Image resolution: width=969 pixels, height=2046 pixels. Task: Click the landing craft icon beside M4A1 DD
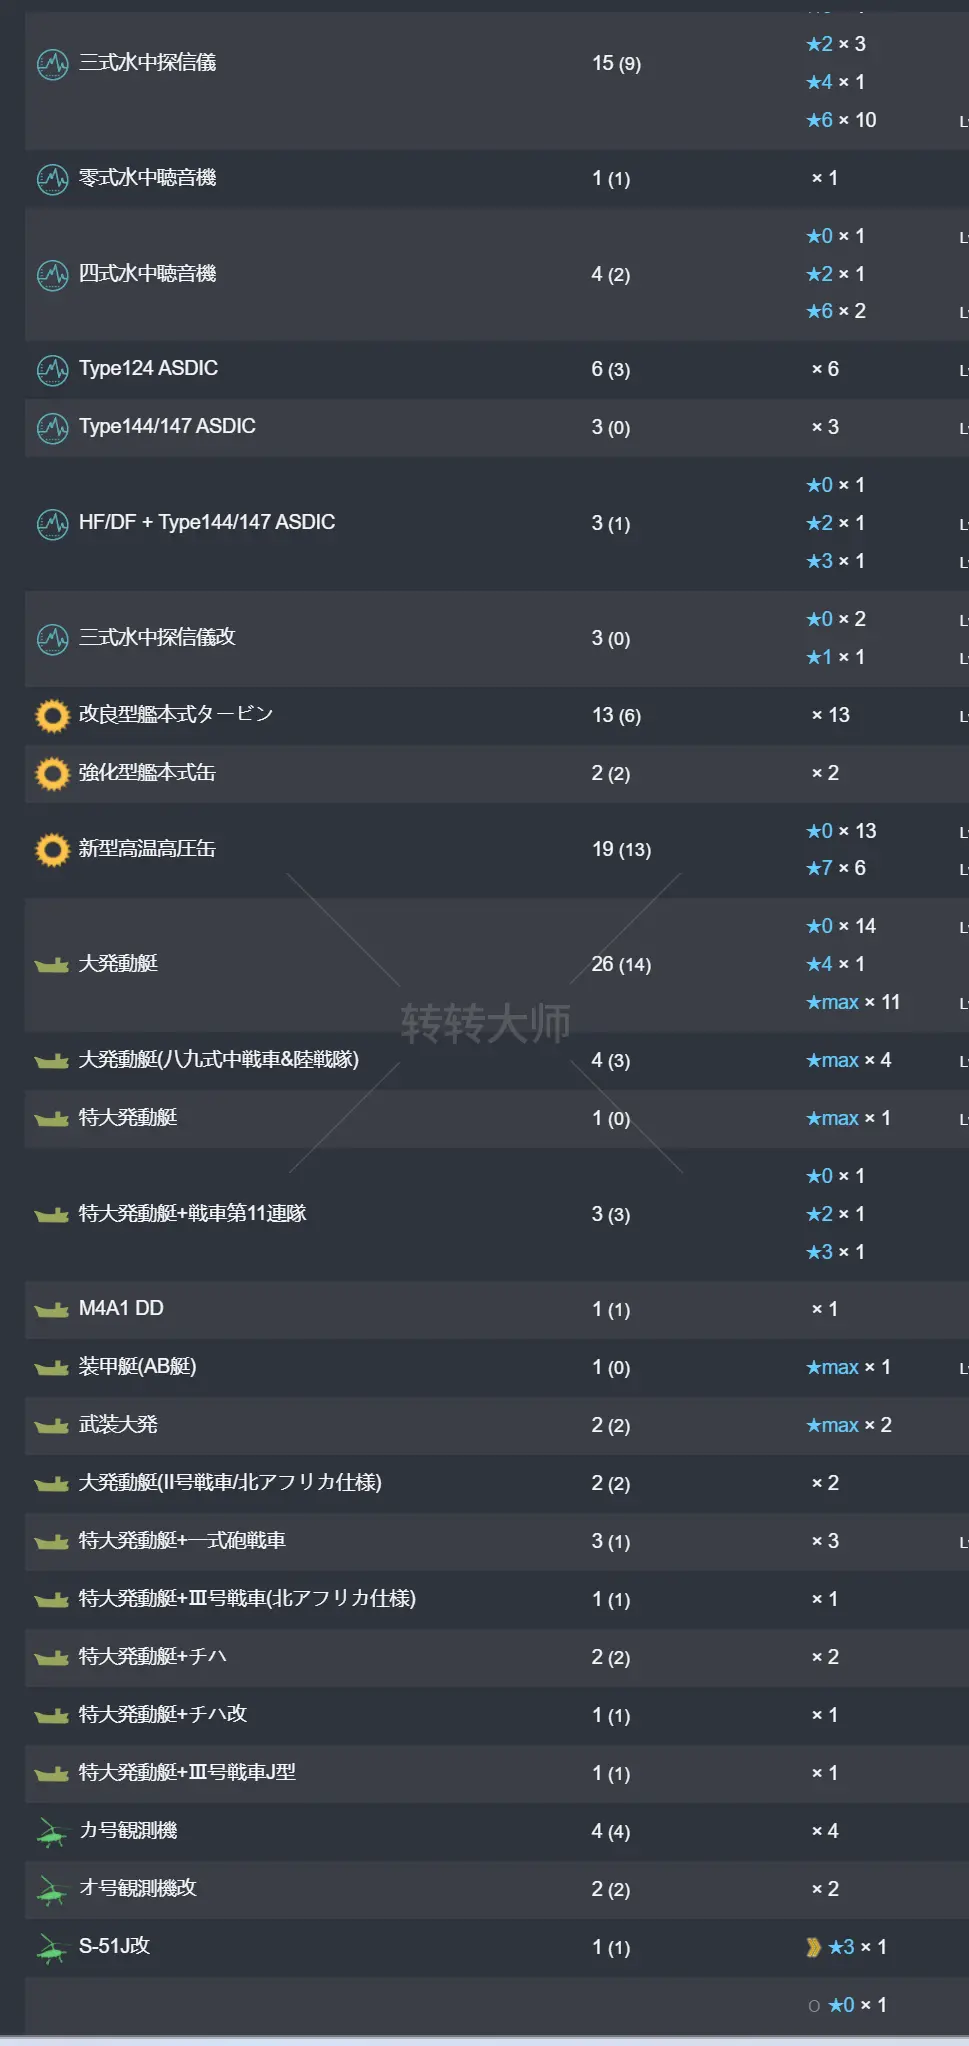(51, 1310)
